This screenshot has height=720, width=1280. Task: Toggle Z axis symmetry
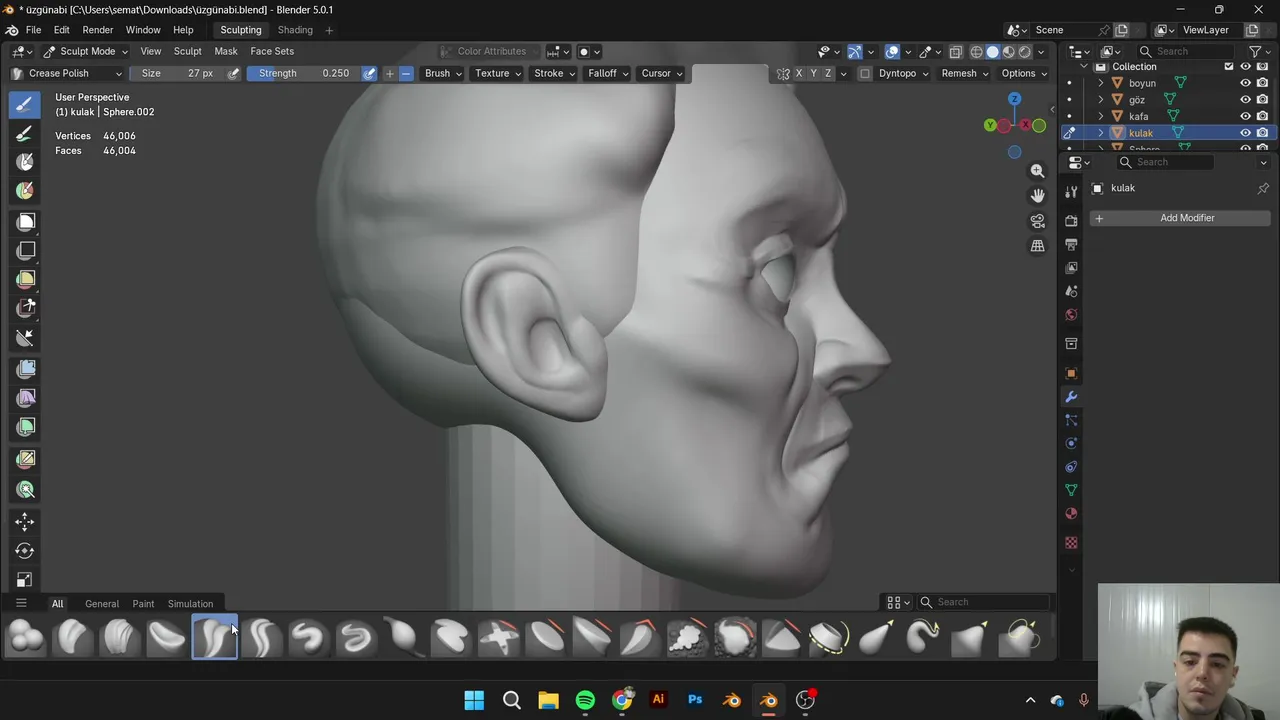click(828, 73)
